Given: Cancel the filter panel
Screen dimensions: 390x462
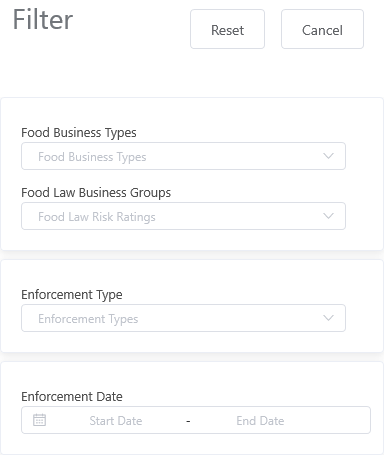Looking at the screenshot, I should pos(322,29).
